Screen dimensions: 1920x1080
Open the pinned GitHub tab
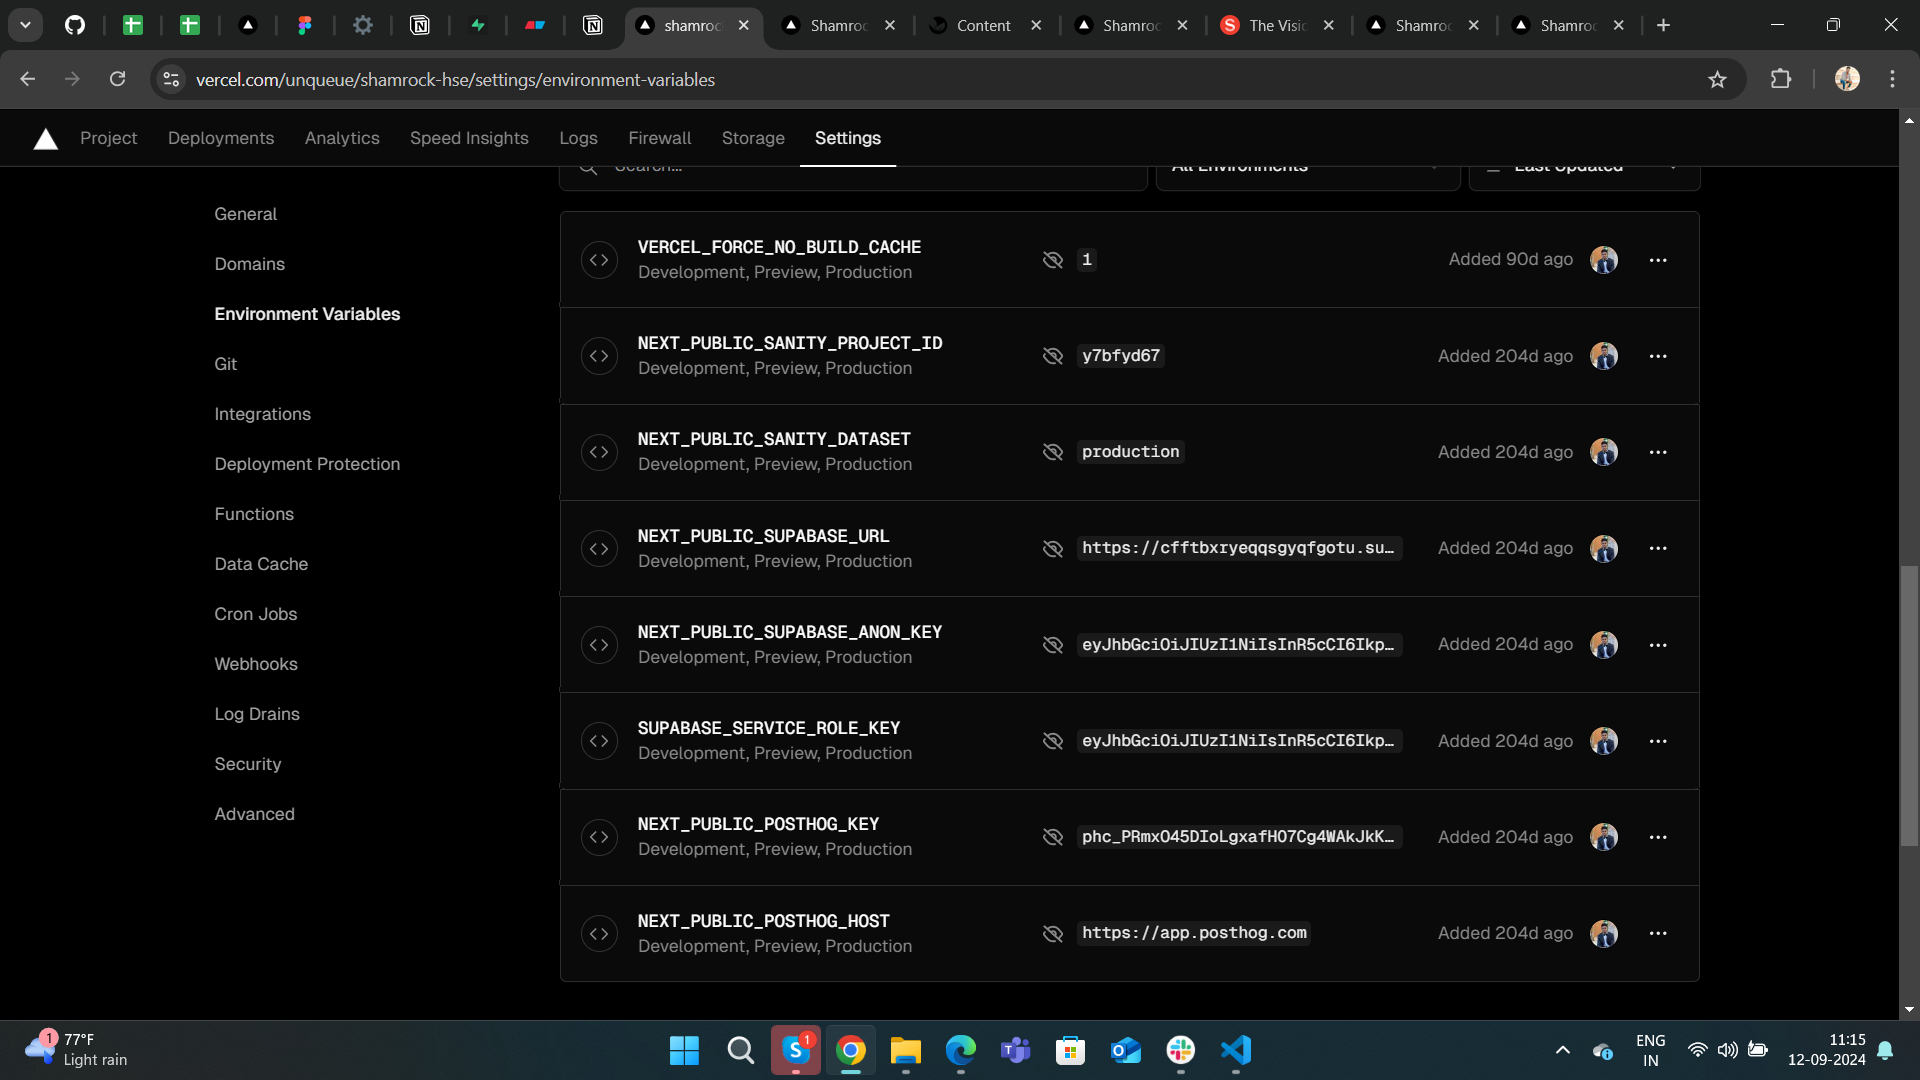(75, 25)
